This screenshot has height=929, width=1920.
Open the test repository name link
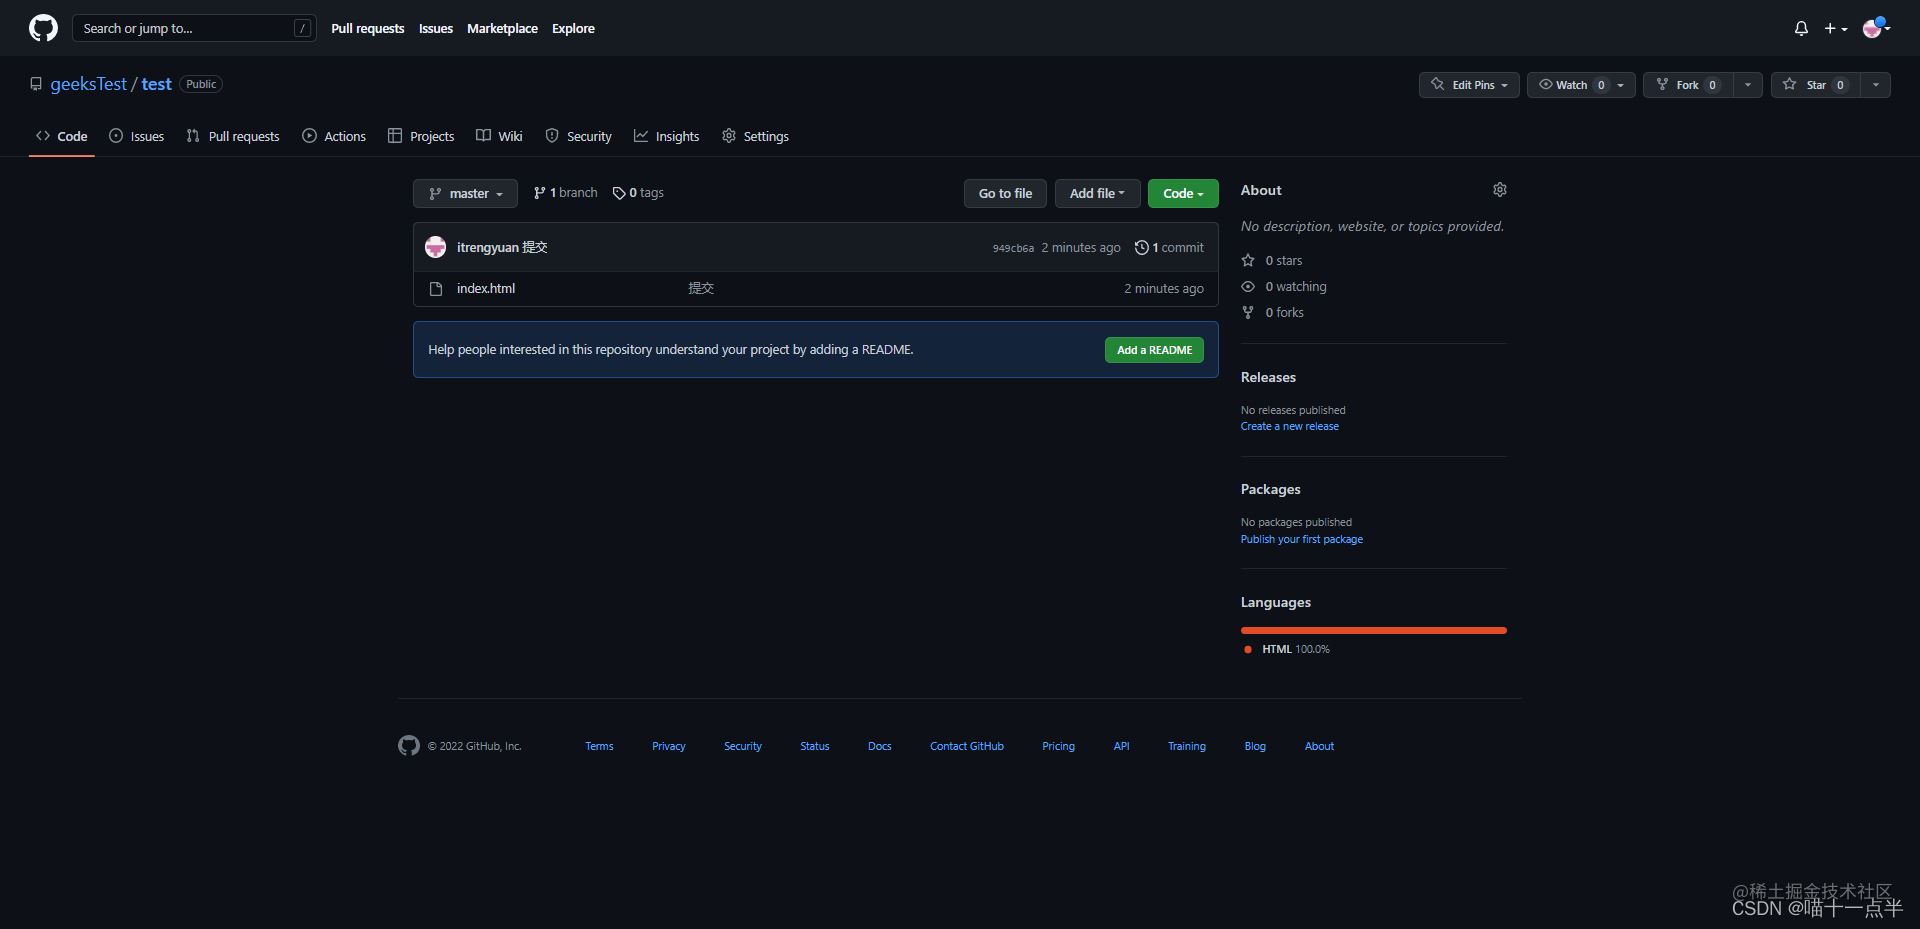156,84
